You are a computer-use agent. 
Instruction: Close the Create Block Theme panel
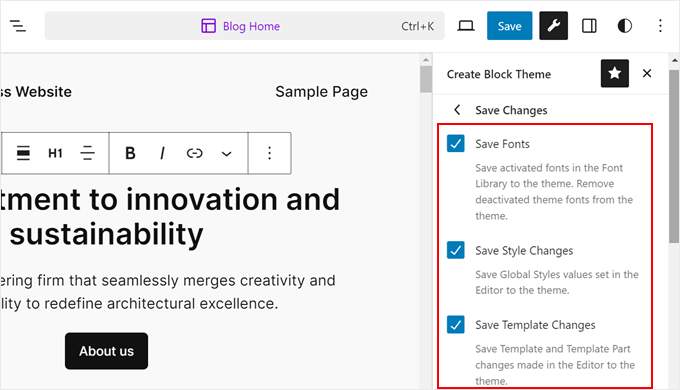click(647, 73)
